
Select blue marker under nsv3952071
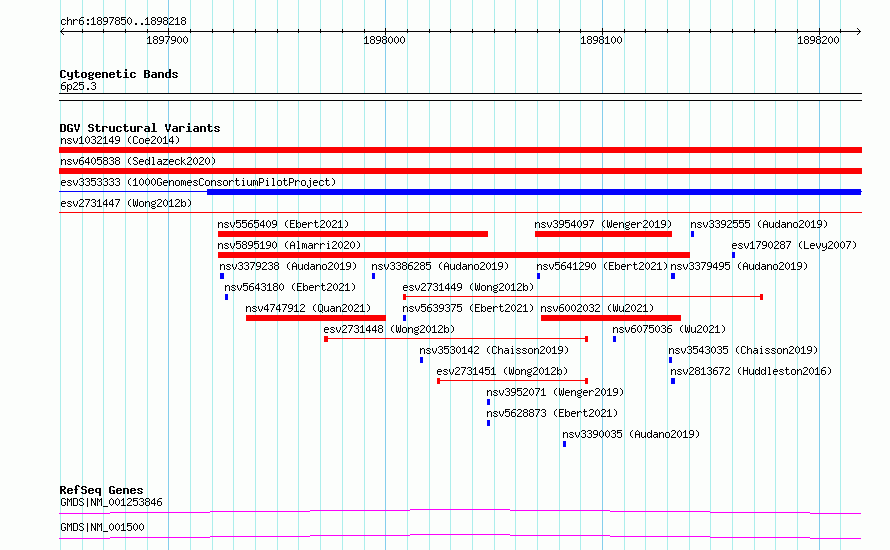coord(489,402)
